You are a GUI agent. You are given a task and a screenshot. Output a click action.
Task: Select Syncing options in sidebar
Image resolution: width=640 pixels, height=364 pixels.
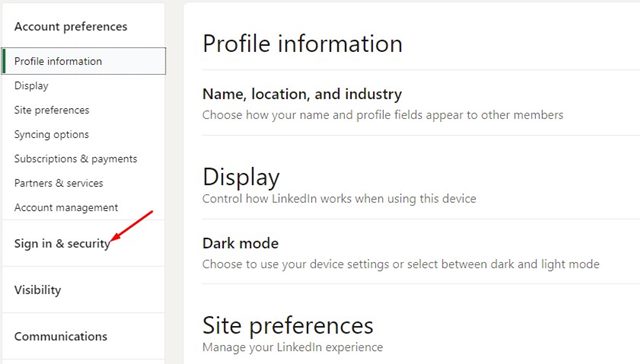[51, 134]
